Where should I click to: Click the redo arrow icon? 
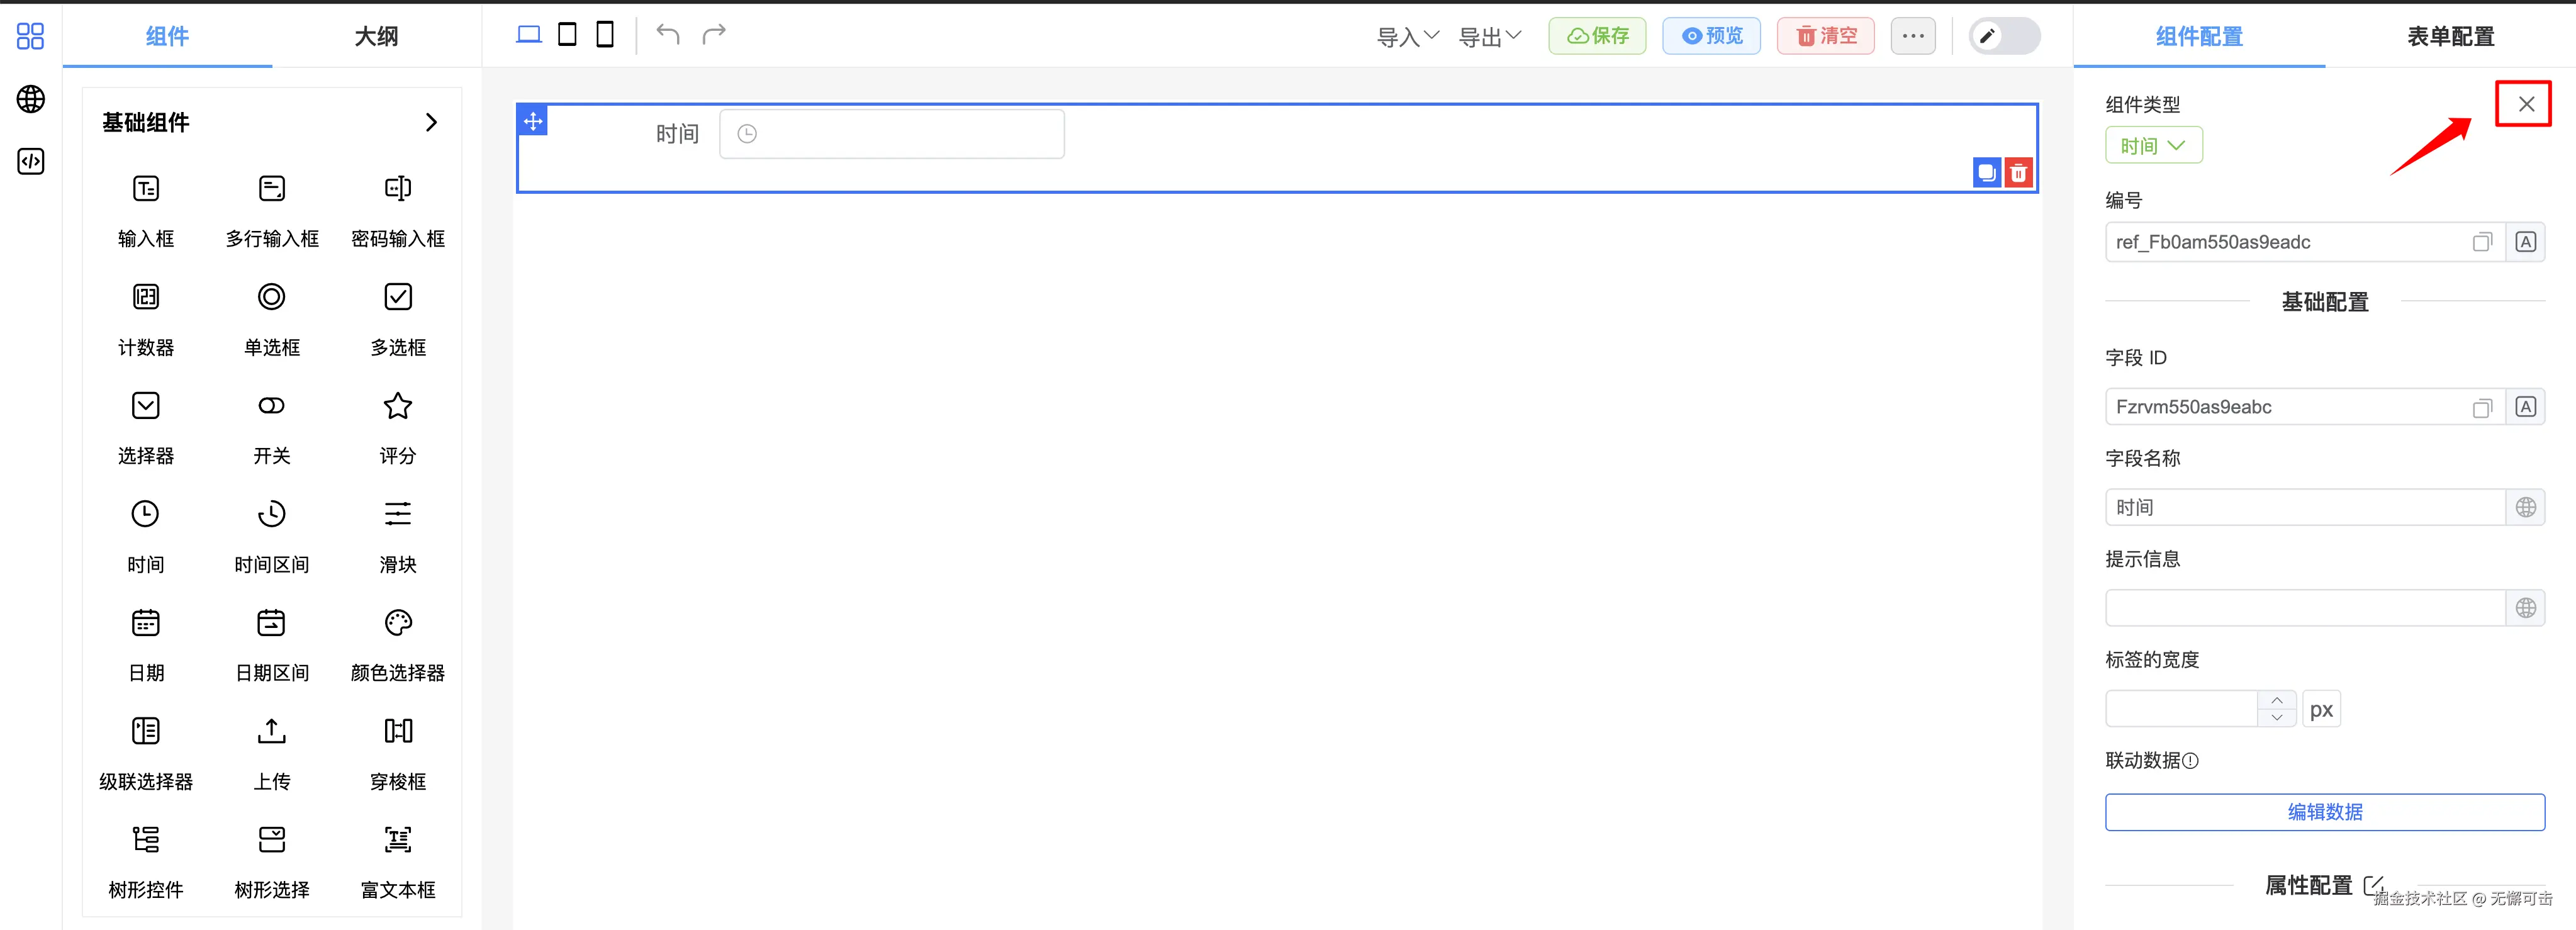[714, 35]
